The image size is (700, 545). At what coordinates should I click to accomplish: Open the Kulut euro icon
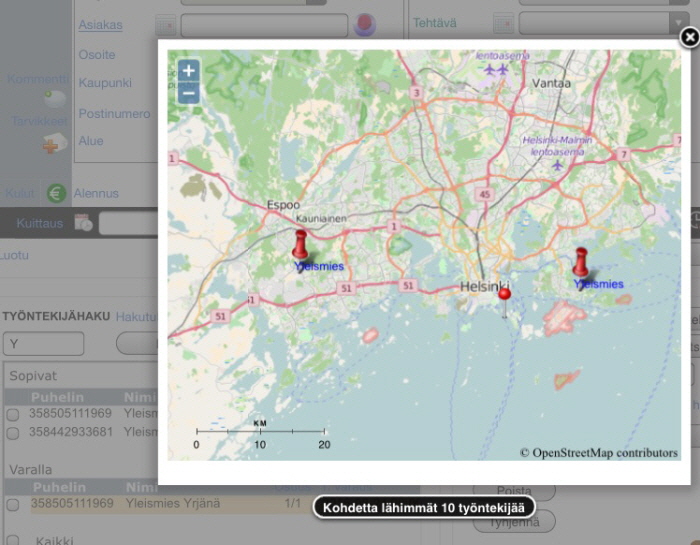[56, 193]
